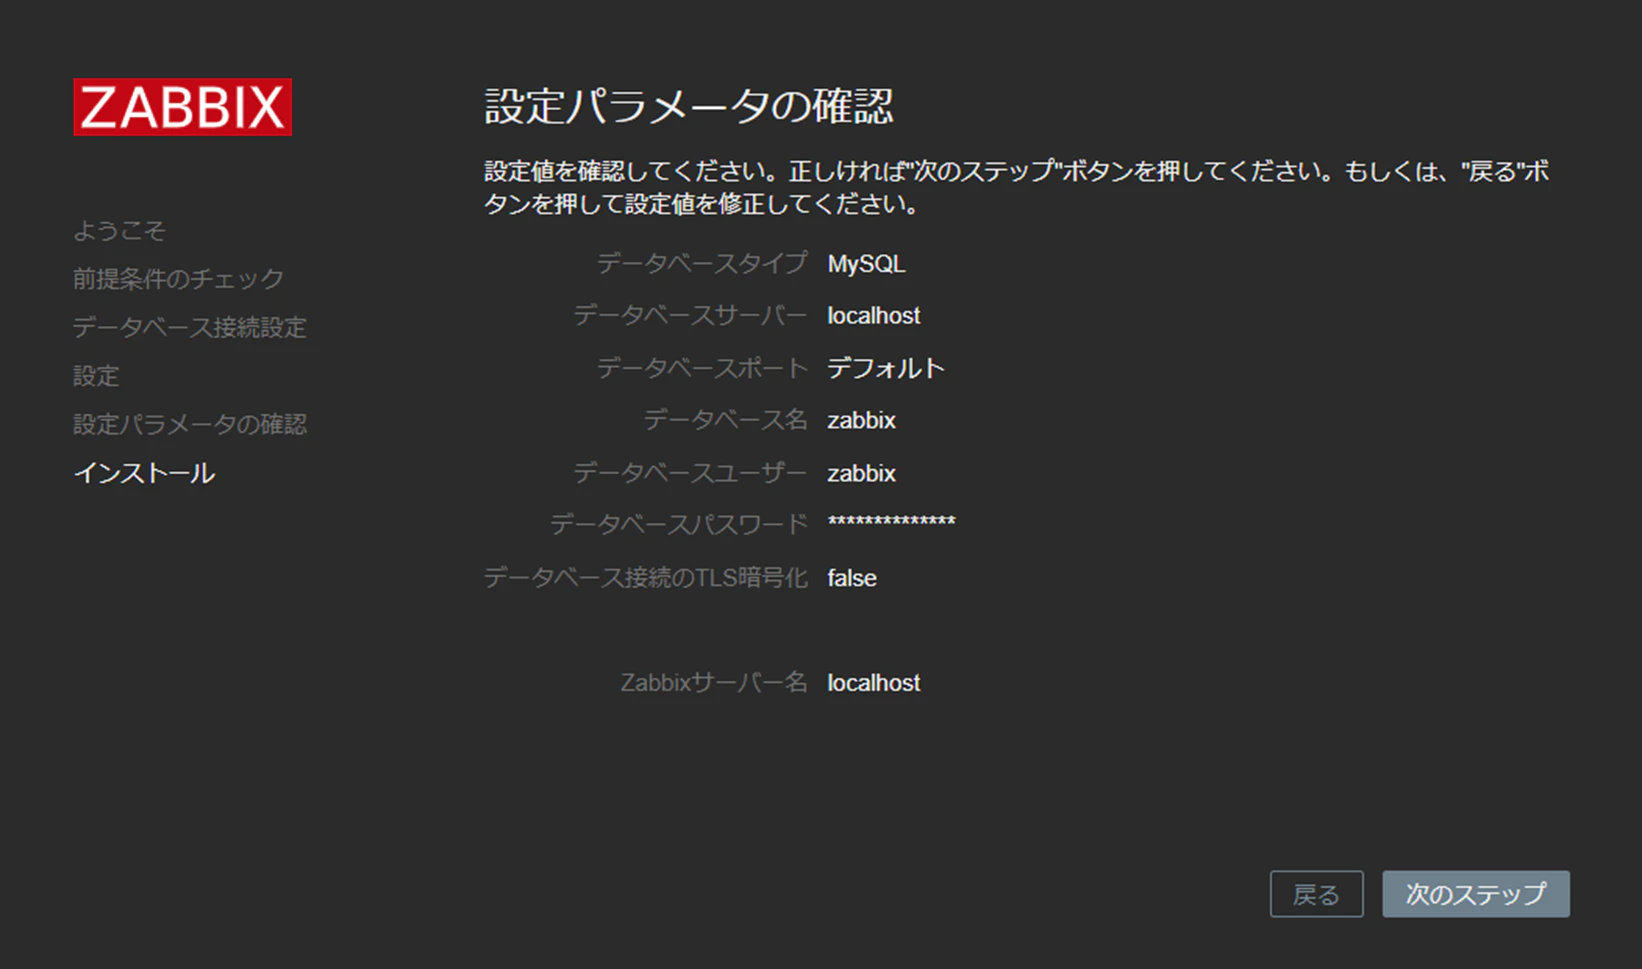Click the page heading 設定パラメータの確認
This screenshot has width=1642, height=969.
(689, 106)
